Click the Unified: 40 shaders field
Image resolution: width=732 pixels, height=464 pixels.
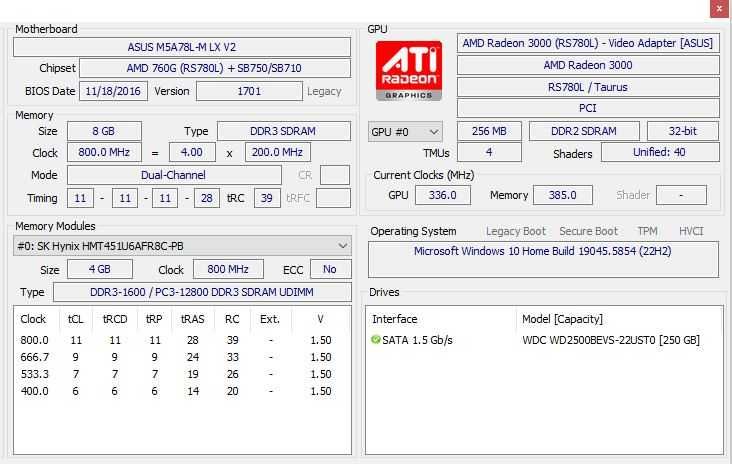click(660, 152)
